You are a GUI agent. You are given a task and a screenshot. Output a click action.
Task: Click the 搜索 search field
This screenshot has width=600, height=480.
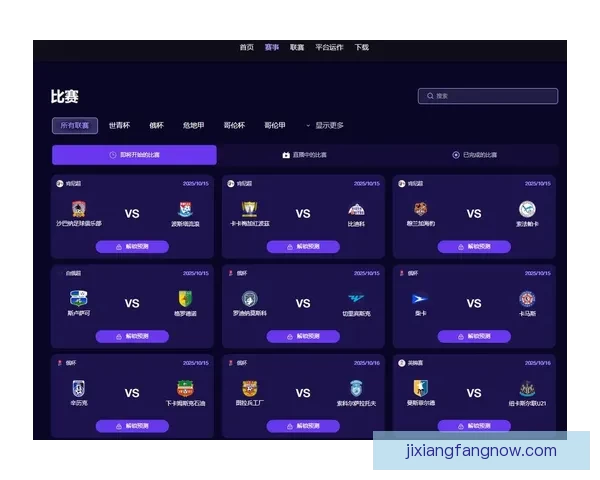(488, 96)
